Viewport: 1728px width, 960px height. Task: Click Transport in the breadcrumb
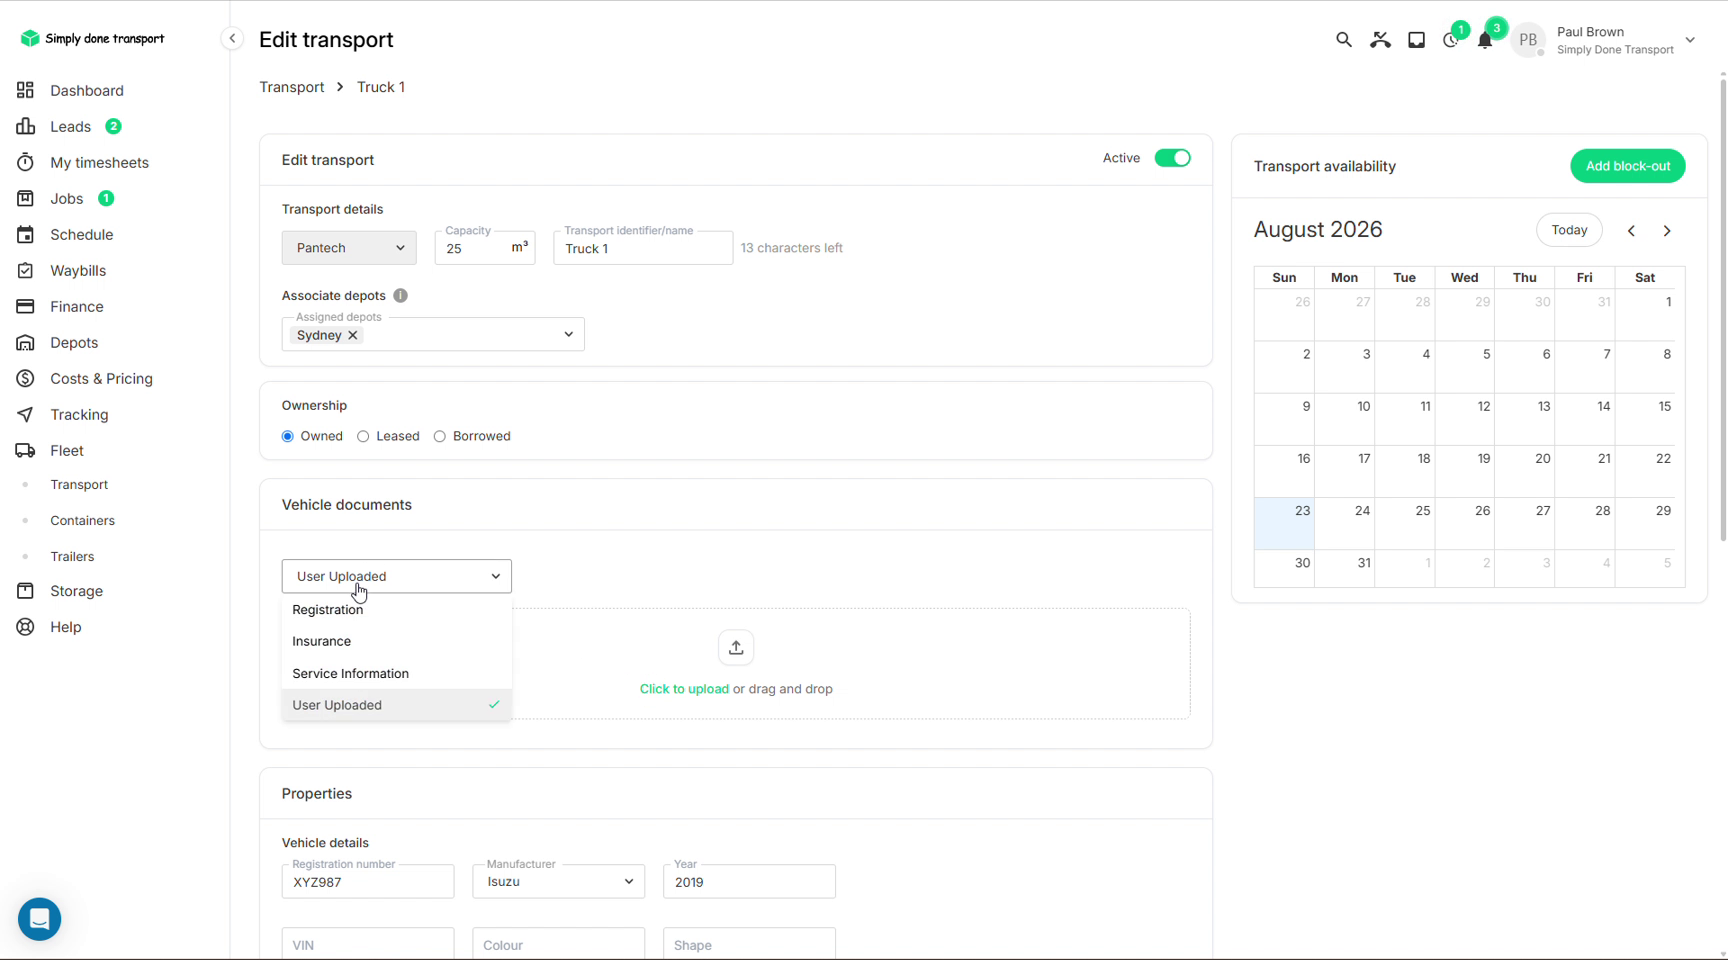[292, 87]
